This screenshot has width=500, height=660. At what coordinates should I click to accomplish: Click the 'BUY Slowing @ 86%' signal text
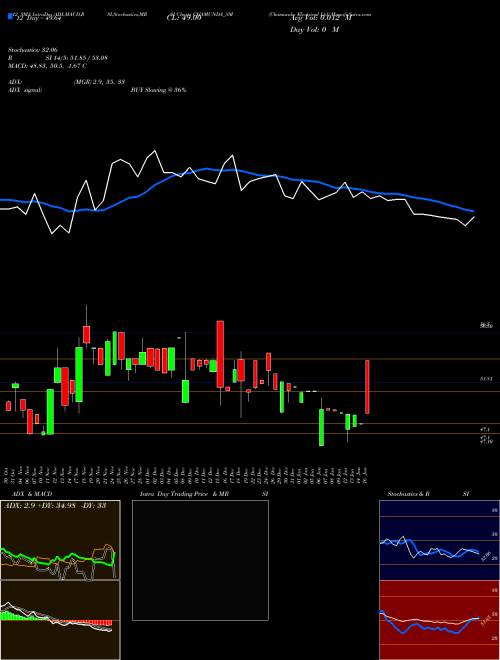coord(159,90)
